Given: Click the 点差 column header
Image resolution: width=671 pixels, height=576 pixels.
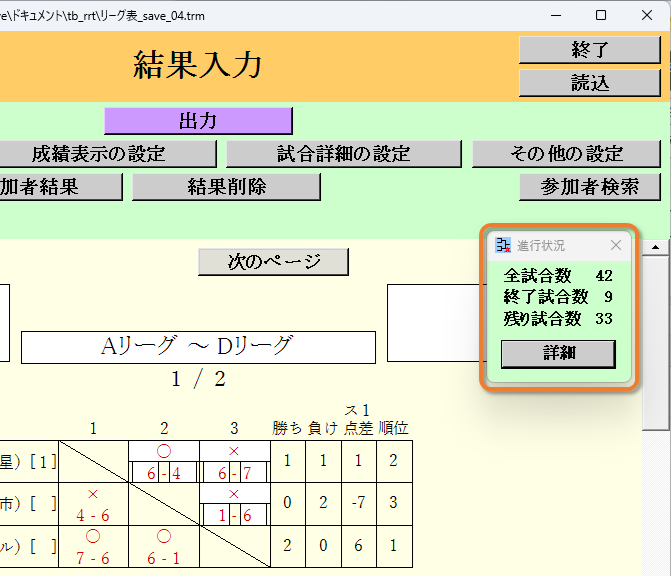Looking at the screenshot, I should pyautogui.click(x=359, y=428).
